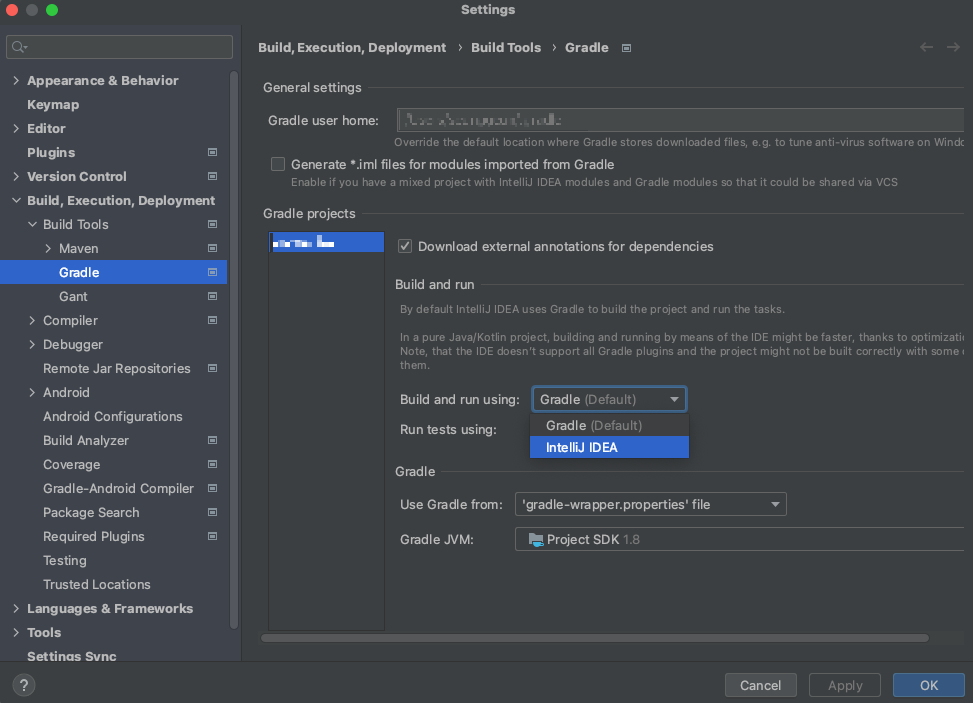
Task: Expand the Editor section
Action: pyautogui.click(x=16, y=128)
